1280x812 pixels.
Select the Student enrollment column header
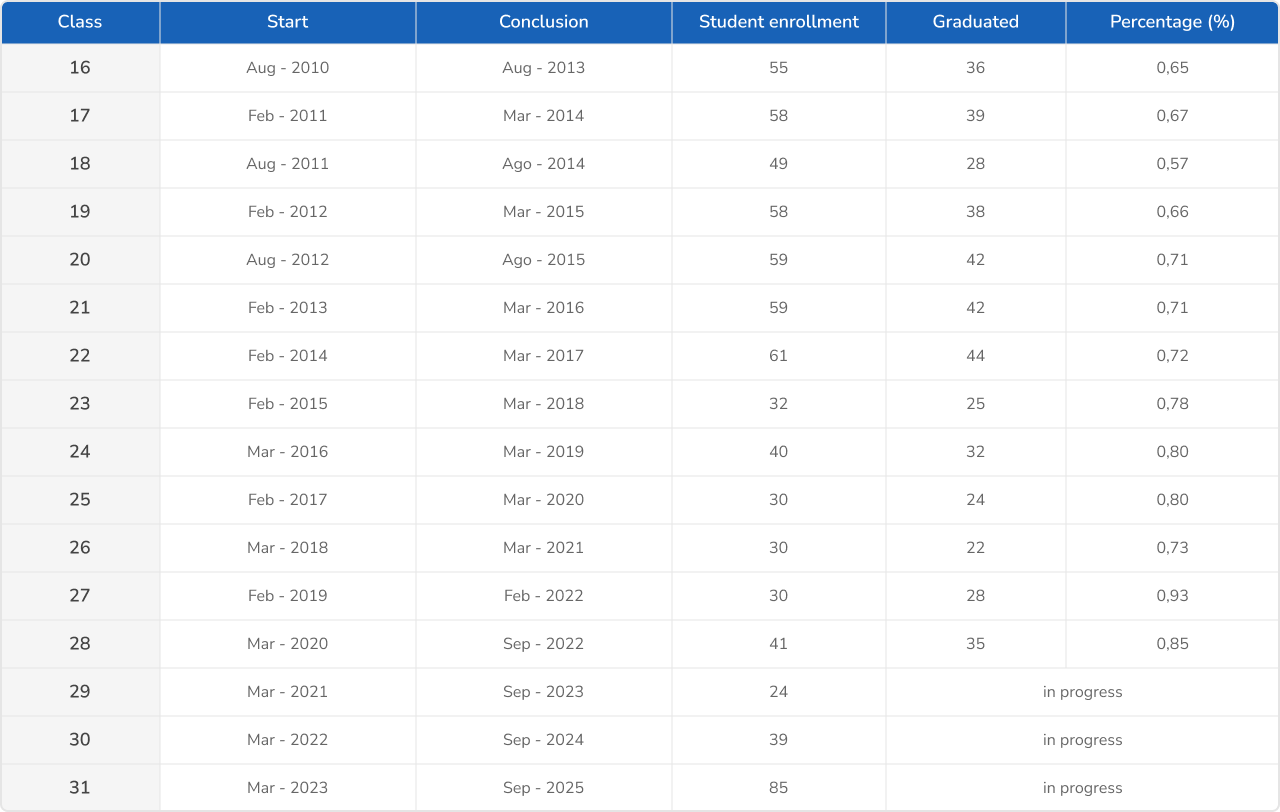tap(779, 22)
